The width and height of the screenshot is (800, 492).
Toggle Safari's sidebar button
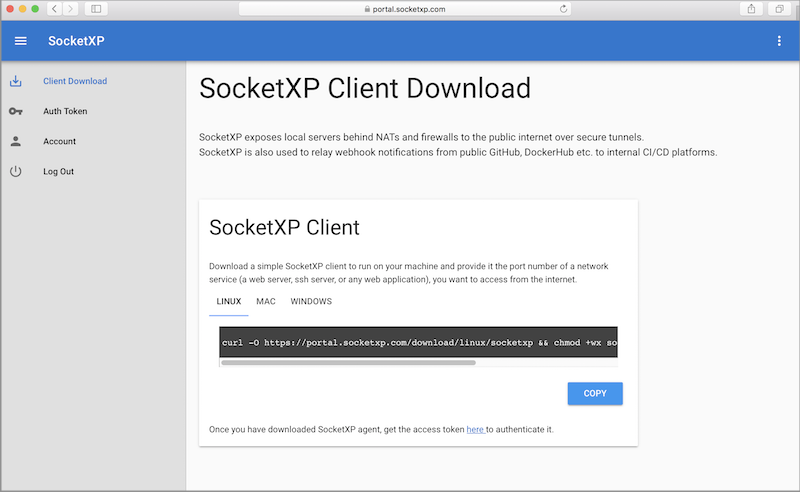pyautogui.click(x=96, y=9)
